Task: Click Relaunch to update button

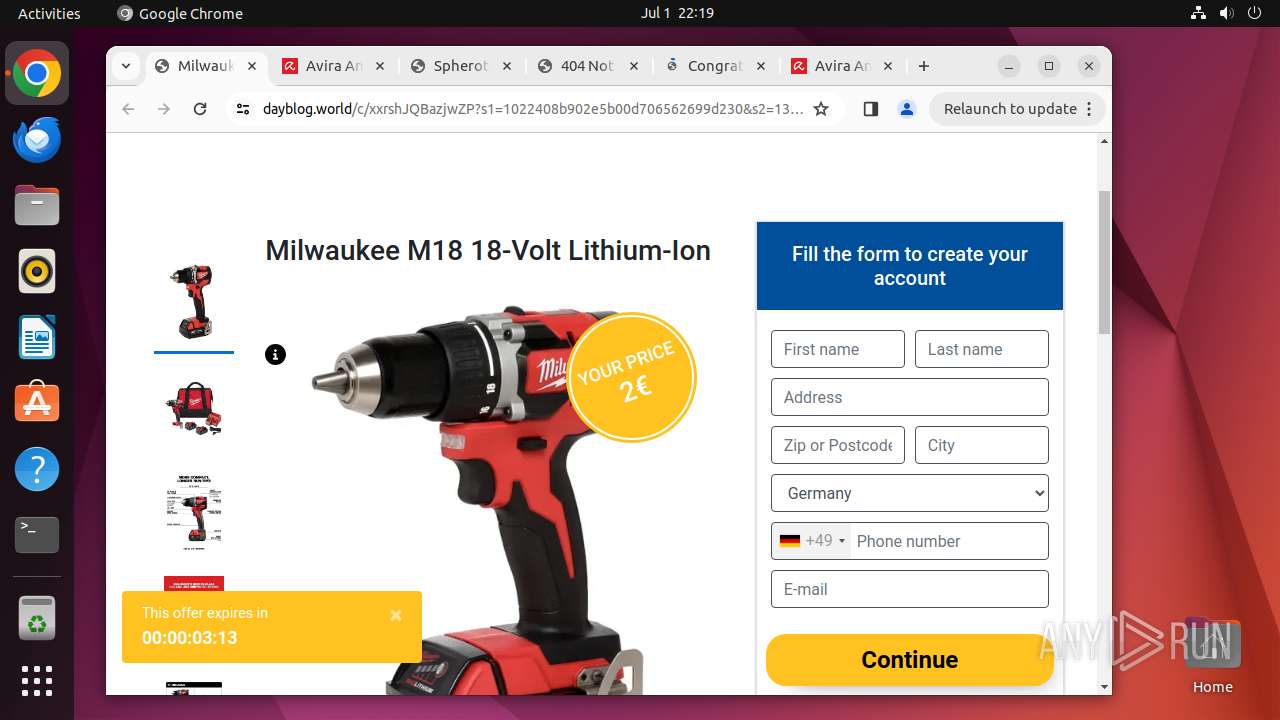Action: tap(1017, 109)
